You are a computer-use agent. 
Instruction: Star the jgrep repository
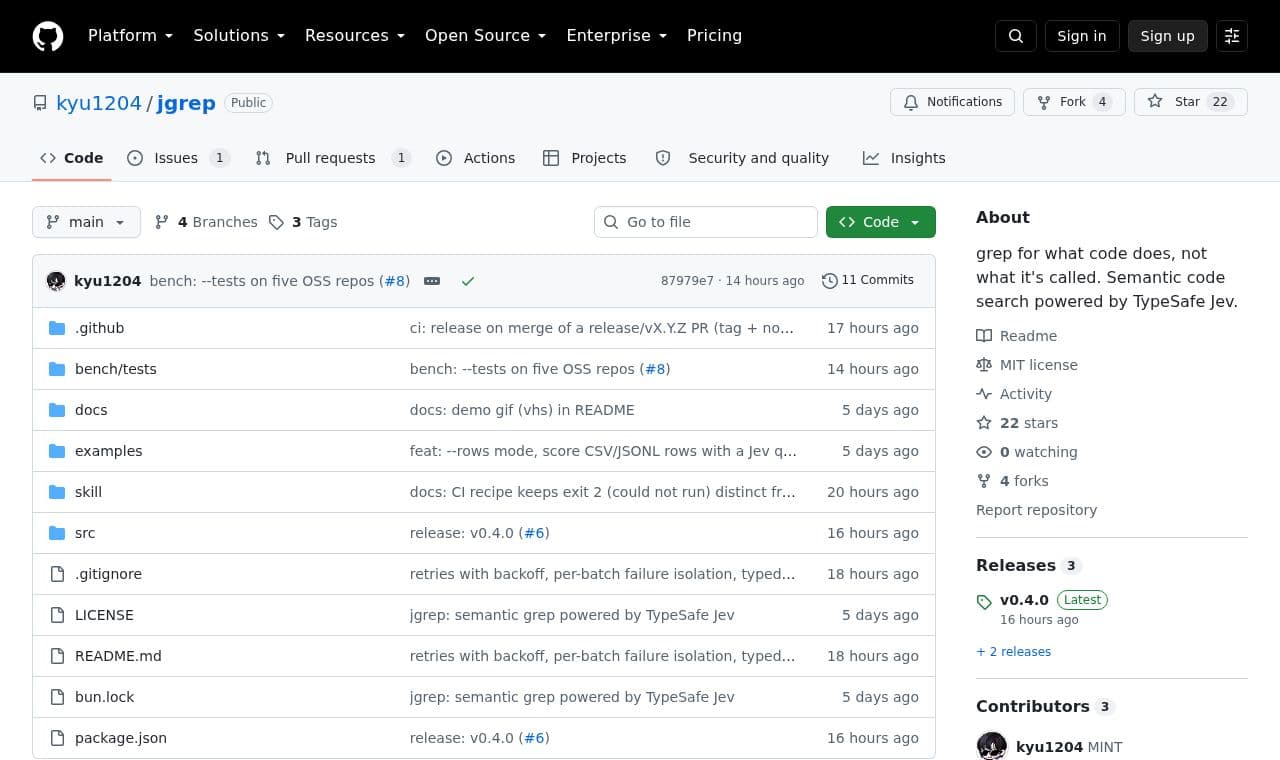click(x=1190, y=102)
